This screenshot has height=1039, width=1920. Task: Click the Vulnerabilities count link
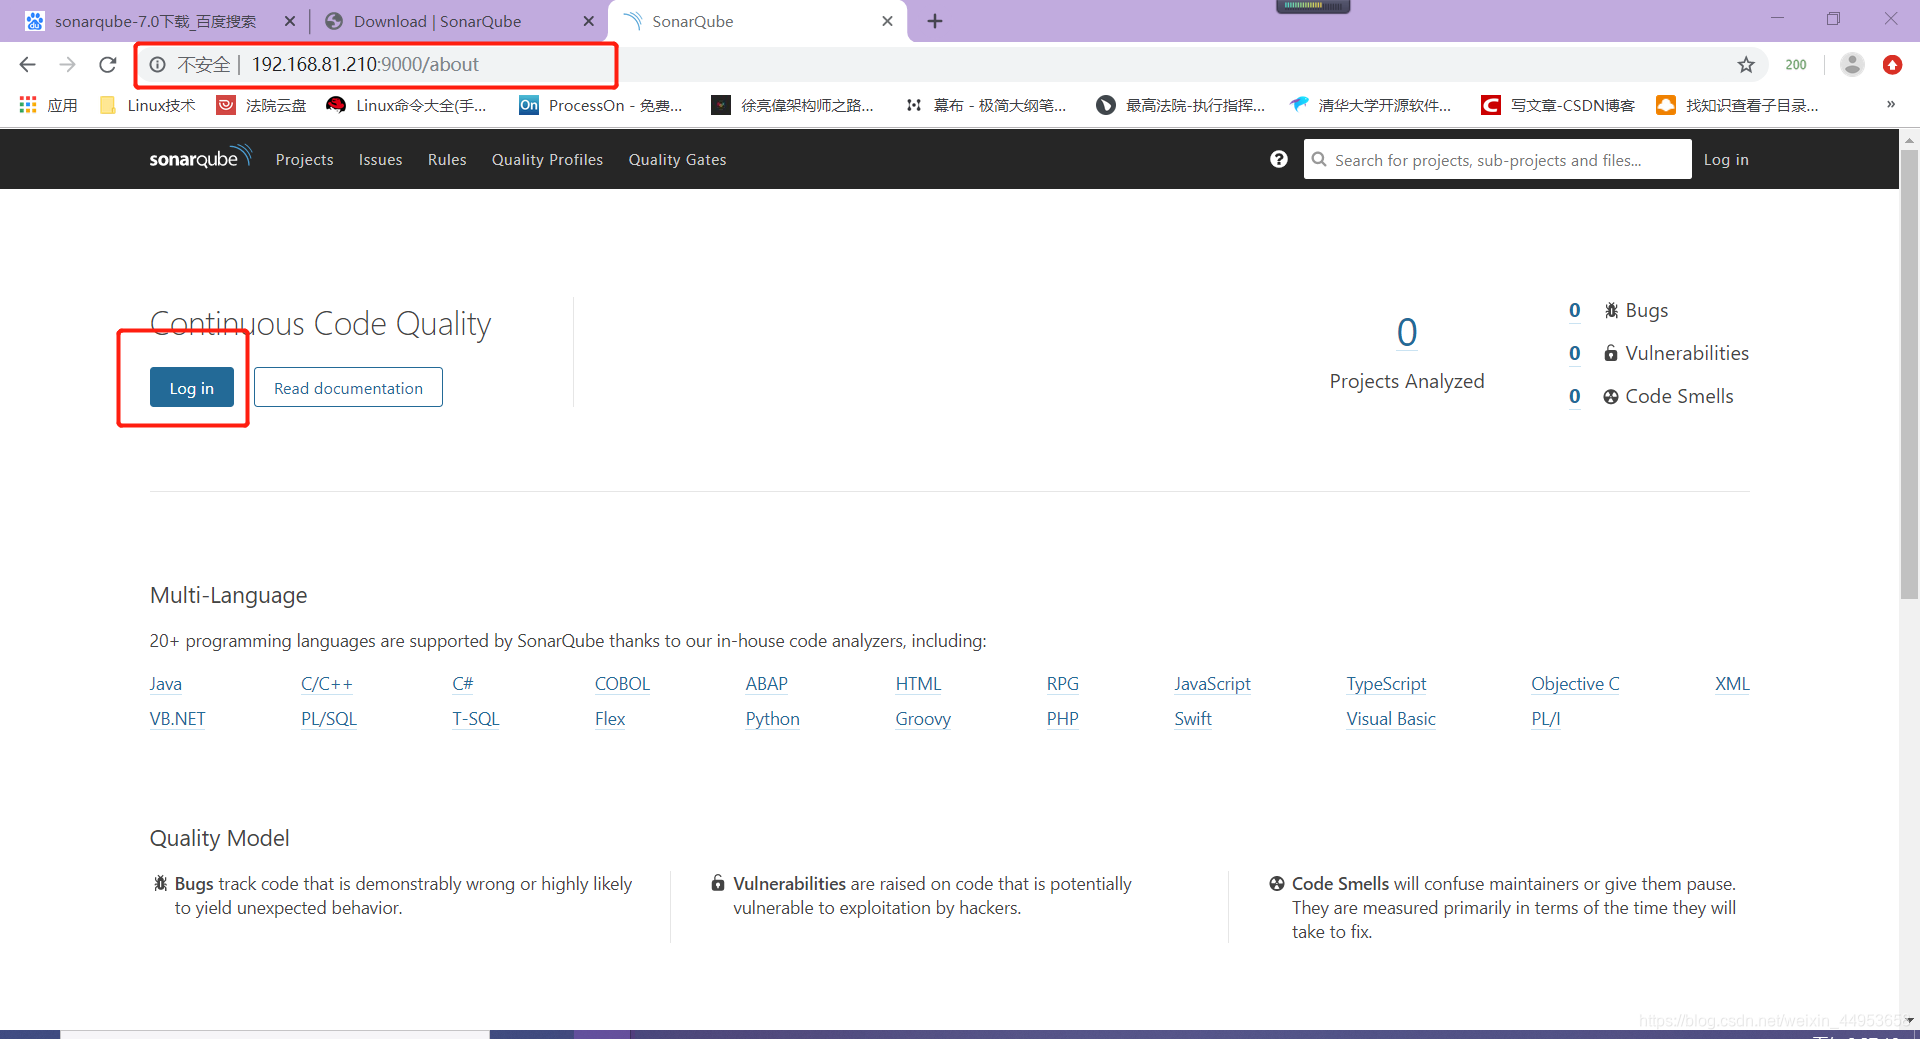pyautogui.click(x=1574, y=354)
